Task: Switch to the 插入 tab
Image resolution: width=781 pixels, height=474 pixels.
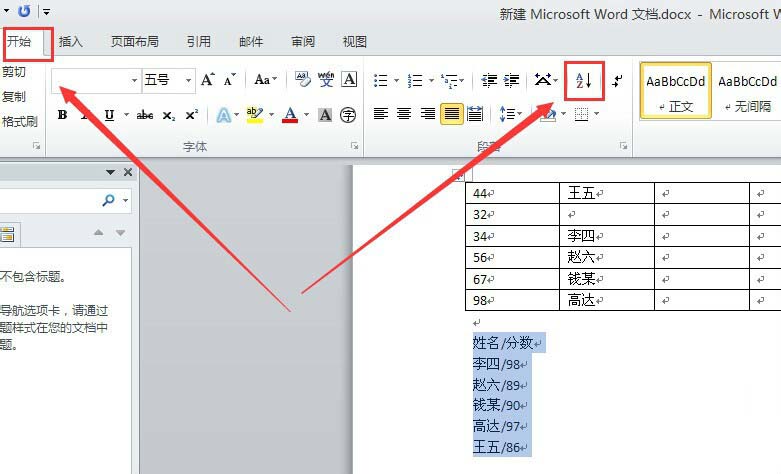Action: pyautogui.click(x=71, y=42)
